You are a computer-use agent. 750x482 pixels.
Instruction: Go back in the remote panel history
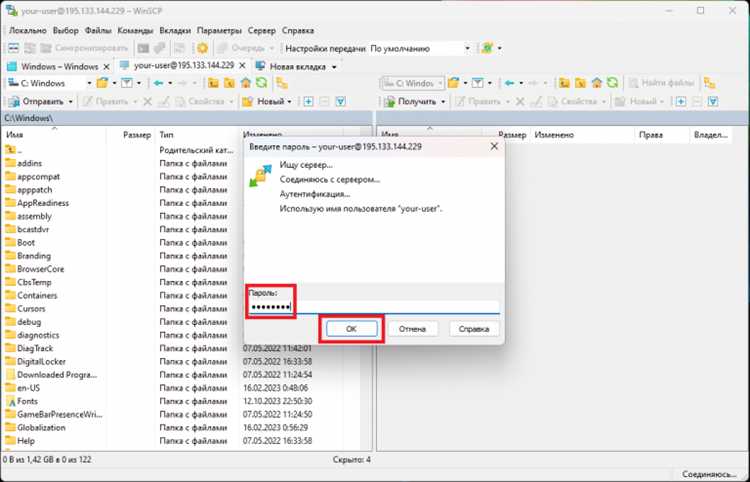click(509, 83)
